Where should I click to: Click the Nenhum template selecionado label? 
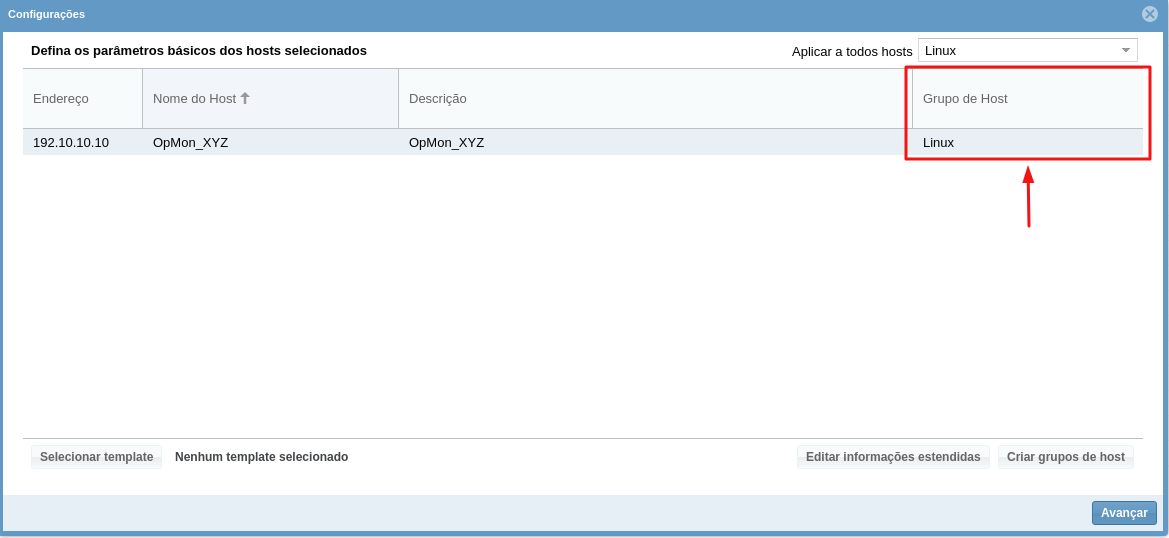tap(261, 457)
